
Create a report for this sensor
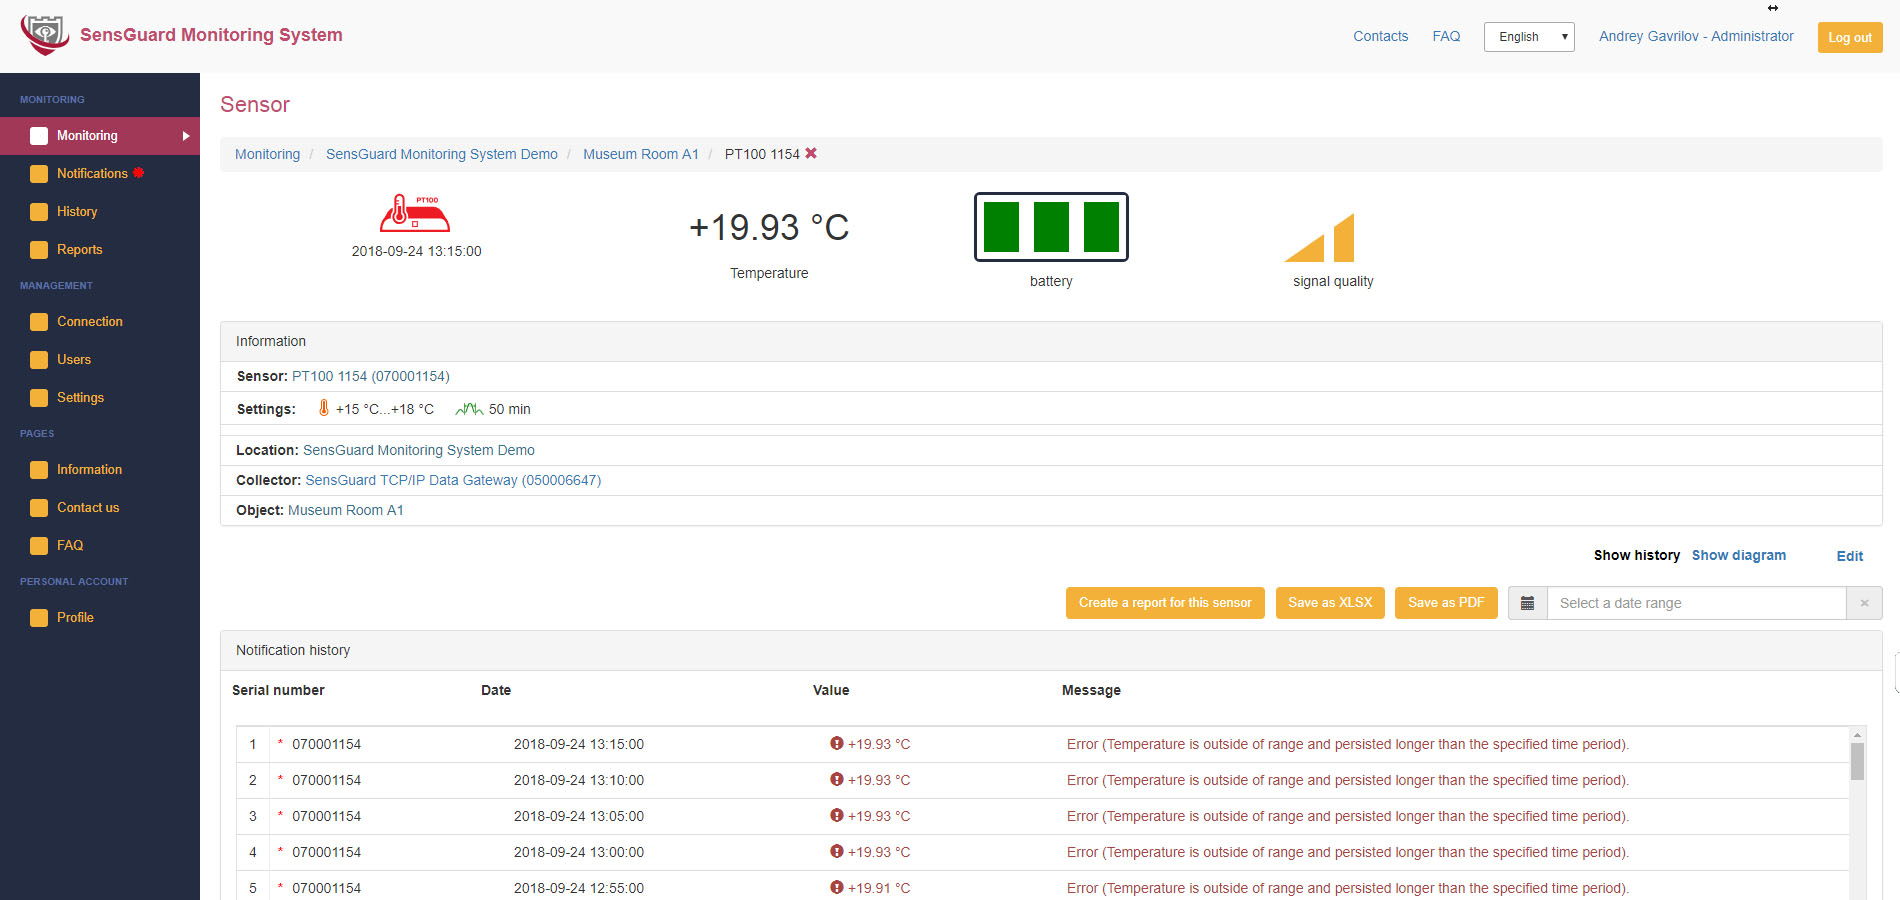click(x=1164, y=602)
